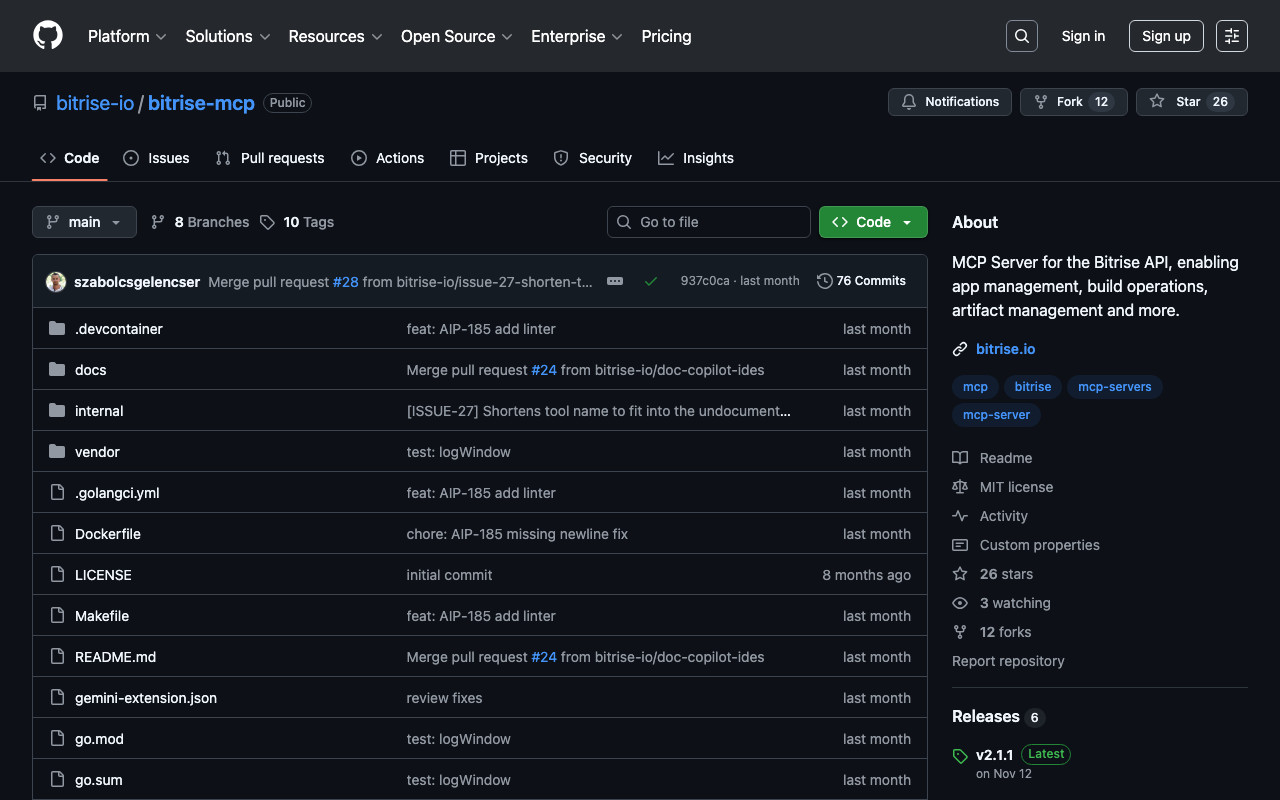Image resolution: width=1280 pixels, height=800 pixels.
Task: Turn on repository Notifications
Action: (949, 102)
